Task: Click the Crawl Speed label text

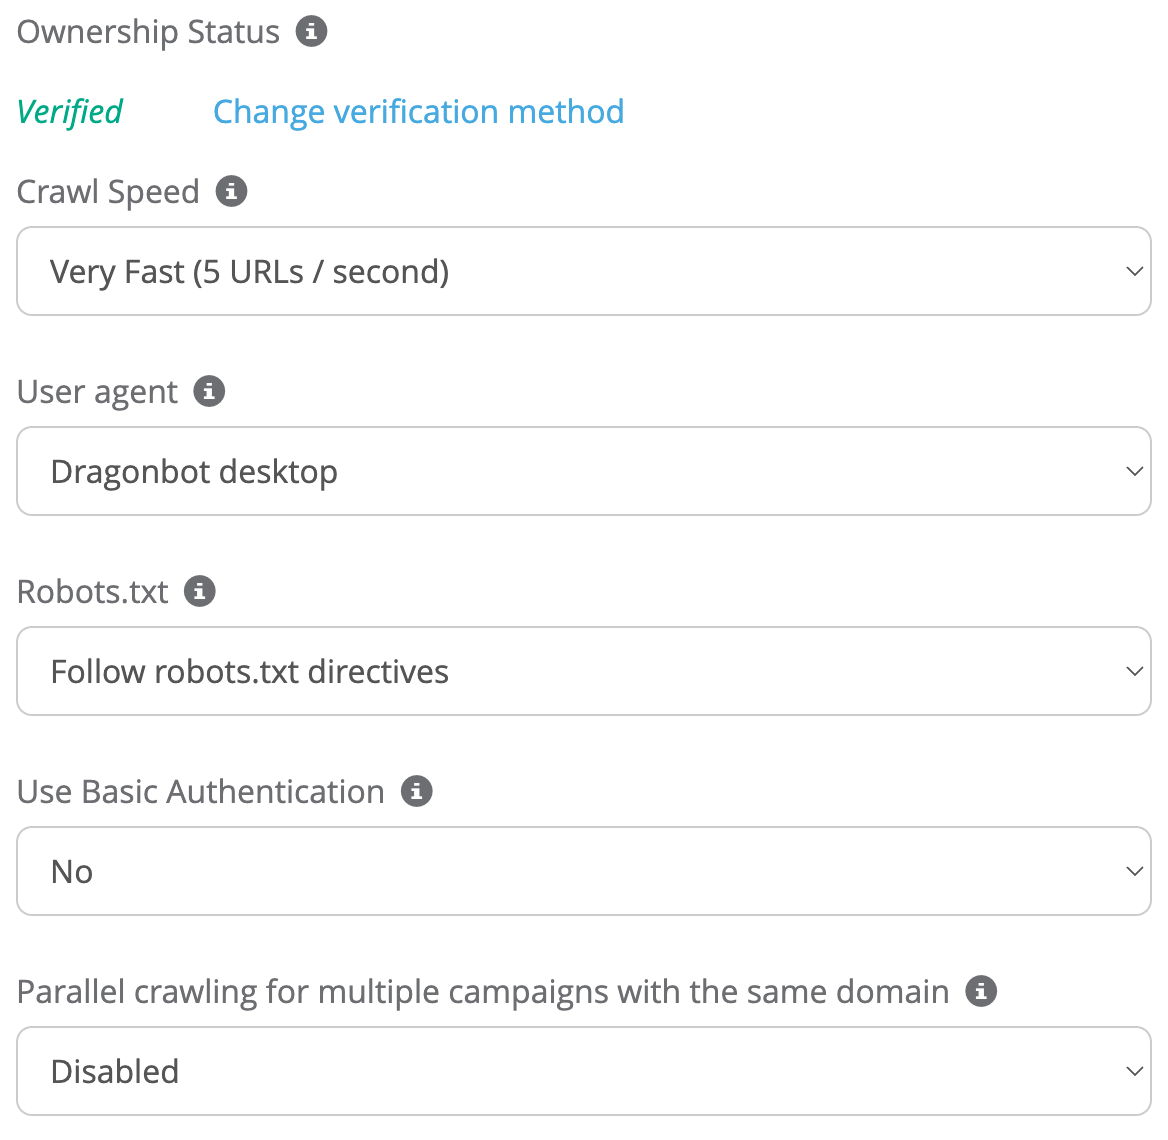Action: point(108,191)
